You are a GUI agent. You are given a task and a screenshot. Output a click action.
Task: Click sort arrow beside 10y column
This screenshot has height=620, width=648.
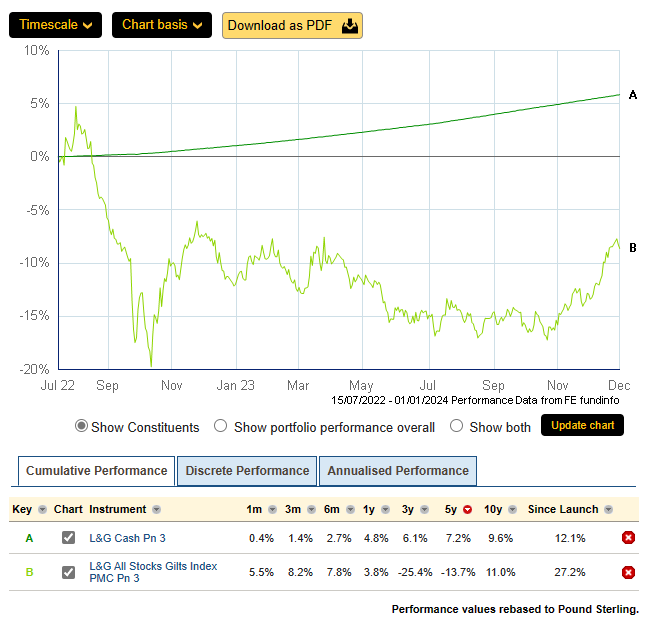(513, 510)
